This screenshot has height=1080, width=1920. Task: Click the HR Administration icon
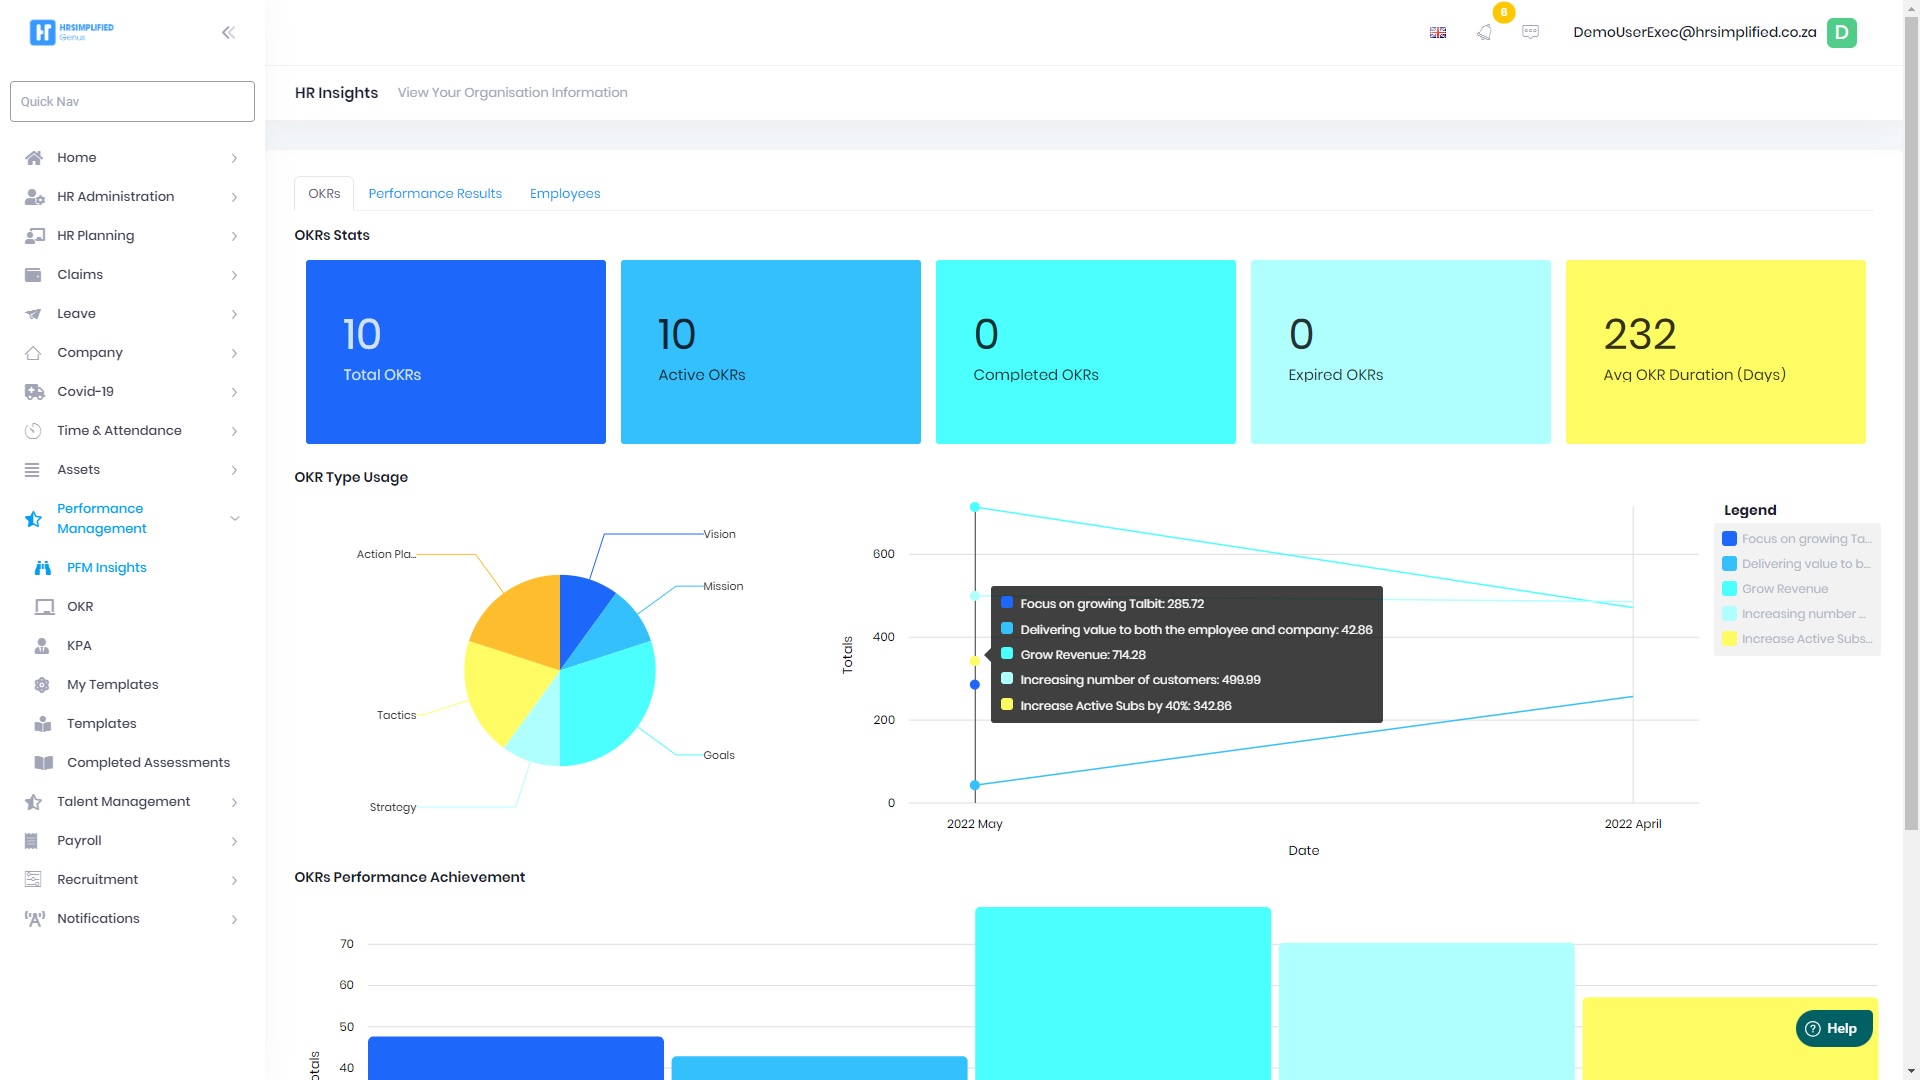pos(34,196)
